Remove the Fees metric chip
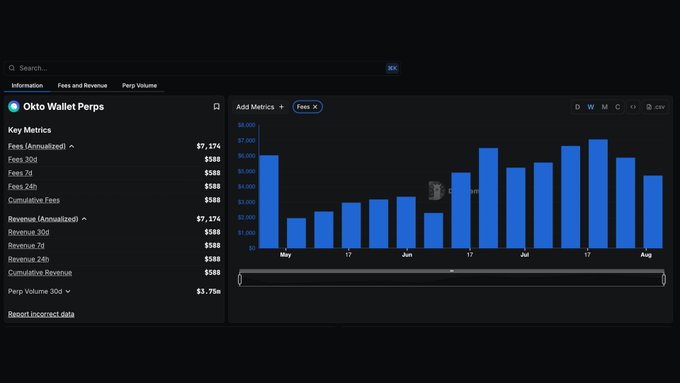680x383 pixels. pyautogui.click(x=315, y=107)
